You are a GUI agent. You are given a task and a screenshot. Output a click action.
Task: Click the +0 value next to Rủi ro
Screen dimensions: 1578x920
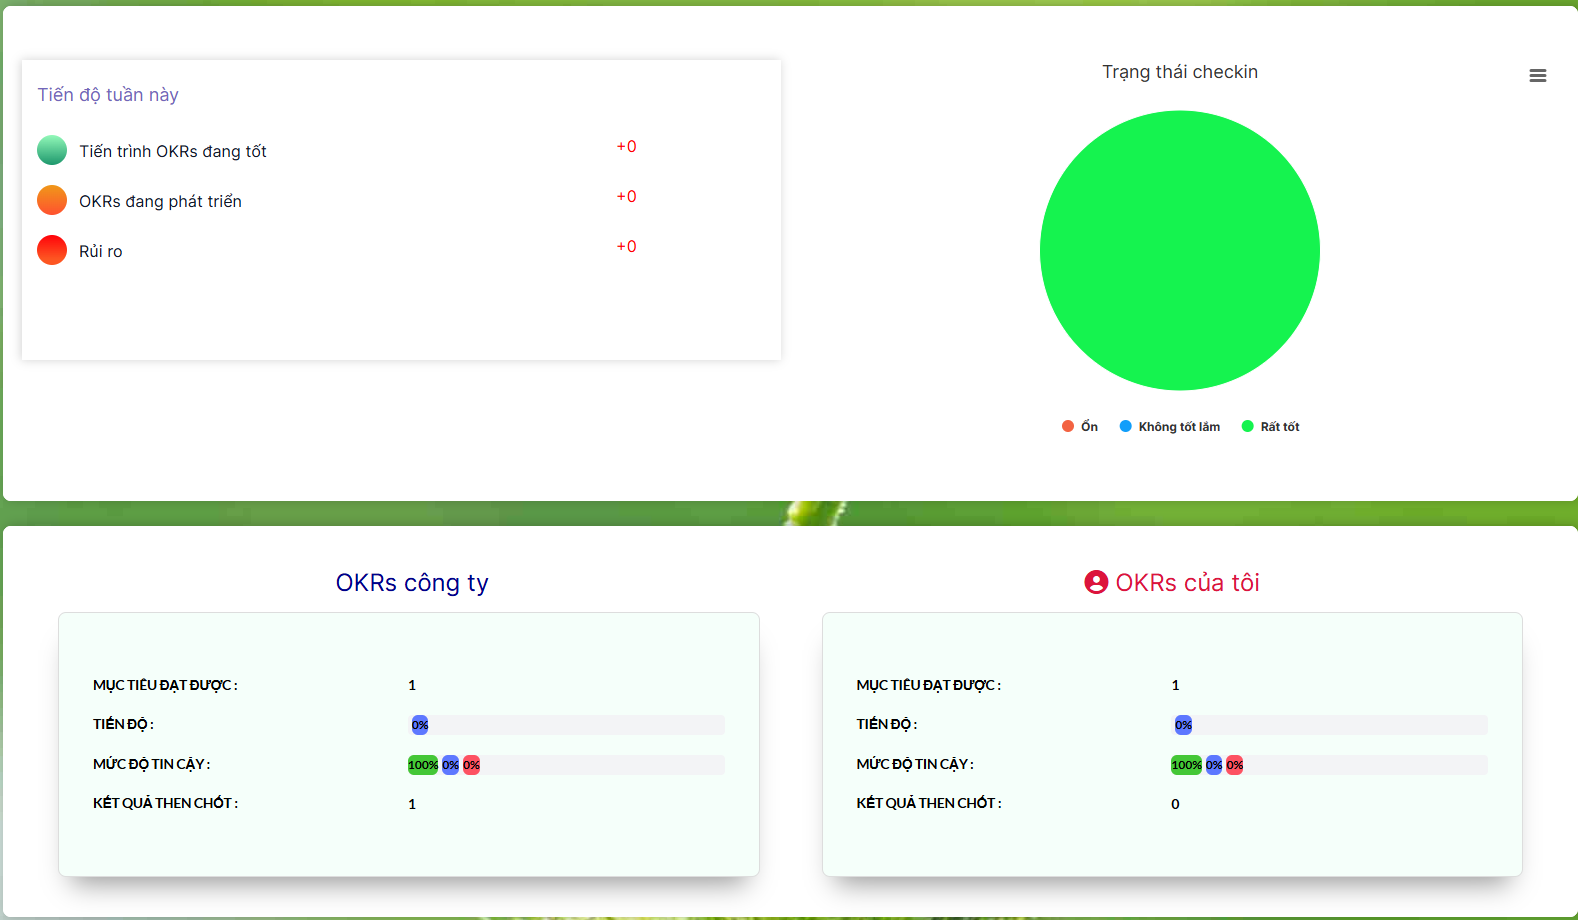pyautogui.click(x=626, y=247)
